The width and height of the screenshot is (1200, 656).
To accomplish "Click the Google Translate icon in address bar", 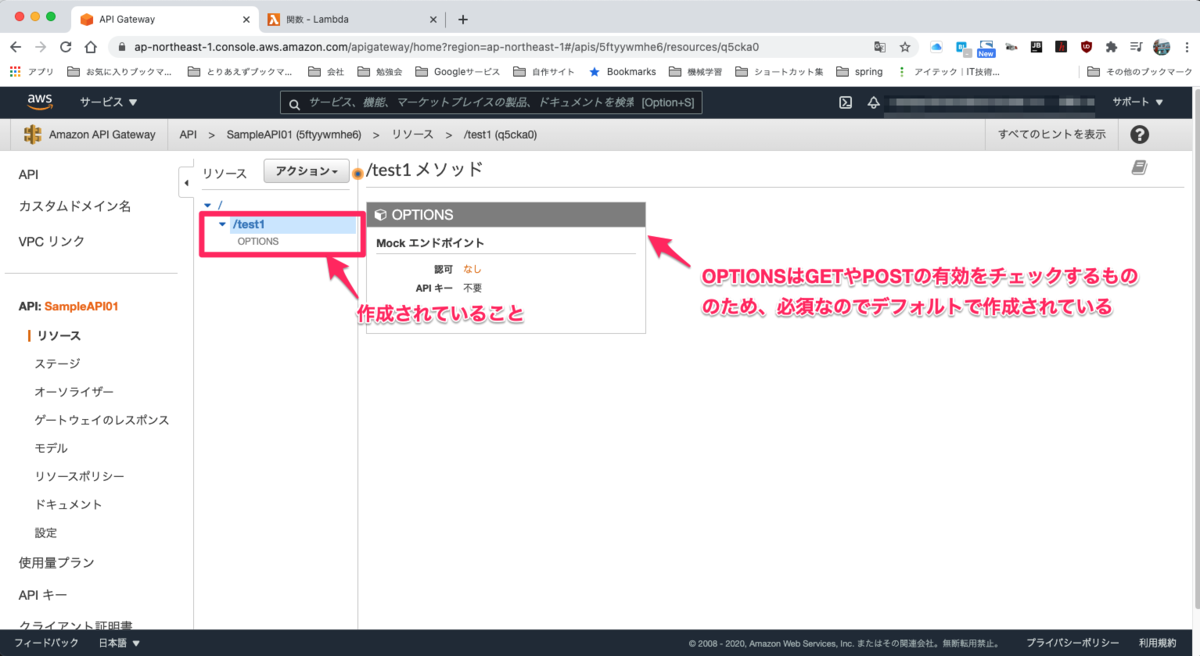I will [x=879, y=45].
